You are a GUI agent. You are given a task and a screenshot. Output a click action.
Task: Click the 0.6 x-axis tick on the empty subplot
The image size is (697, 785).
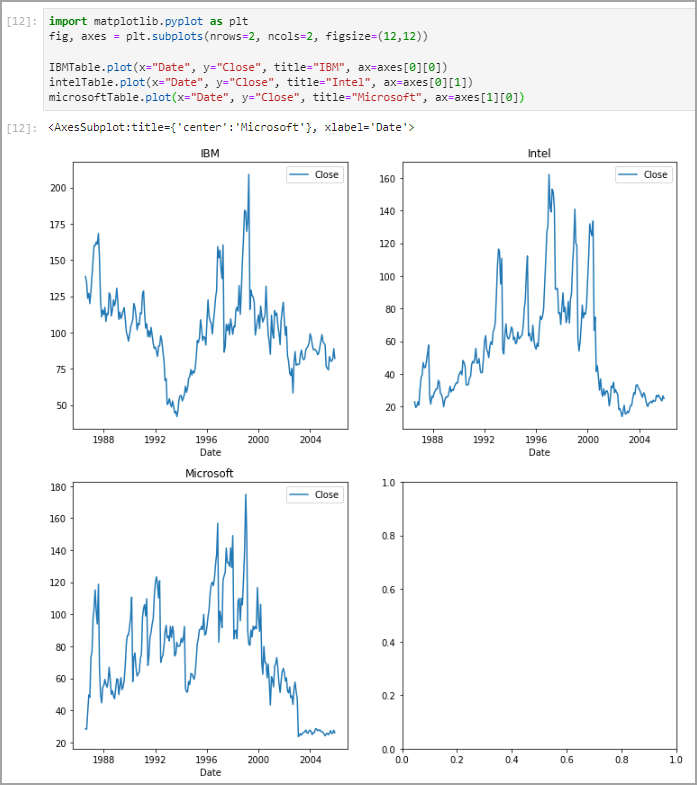click(567, 759)
